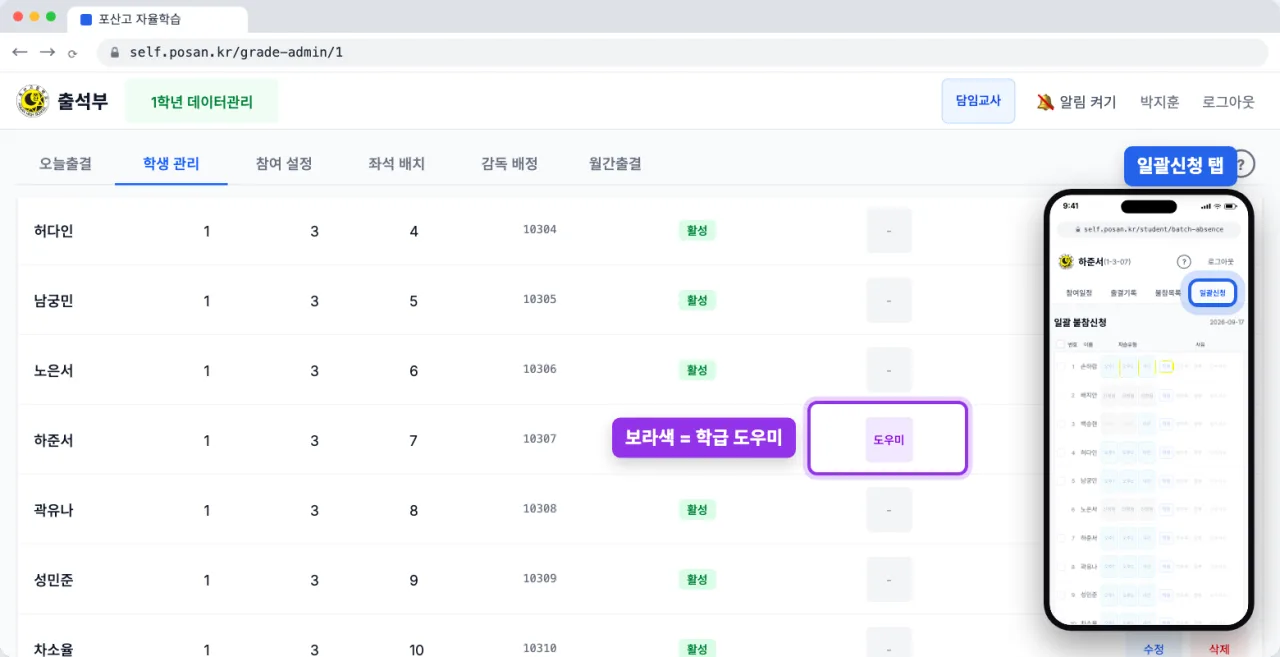Click the 활성 badge in 곽유나's row
This screenshot has width=1280, height=657.
point(697,510)
